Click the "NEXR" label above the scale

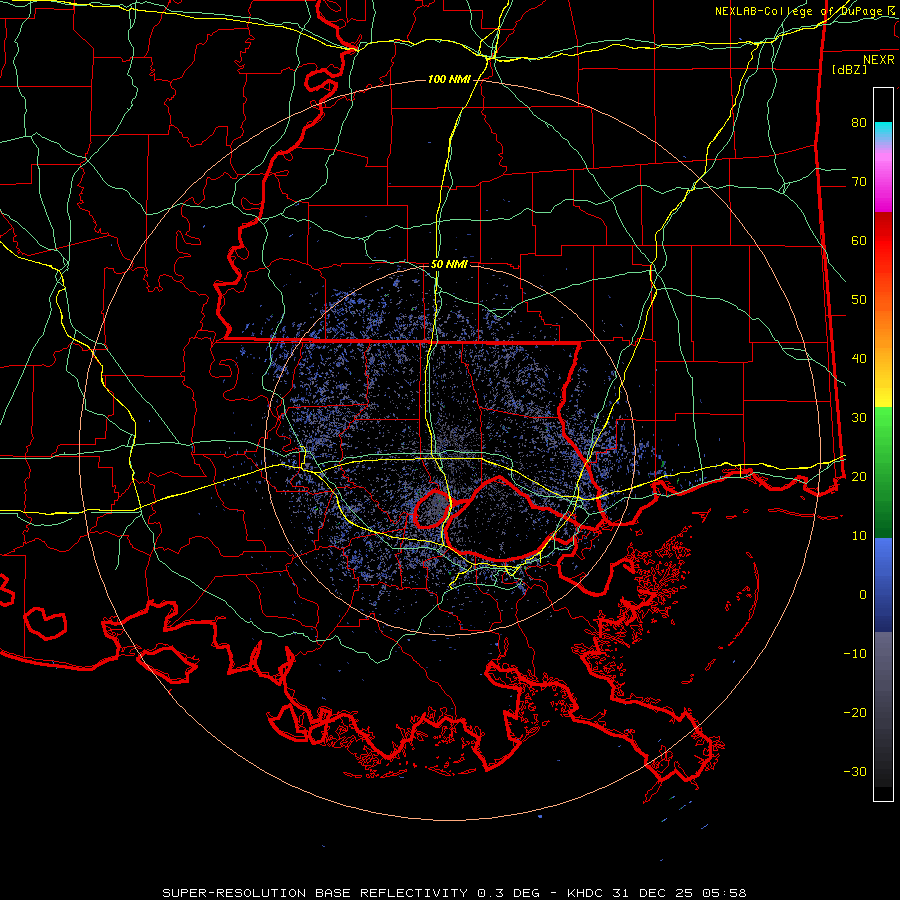[879, 60]
